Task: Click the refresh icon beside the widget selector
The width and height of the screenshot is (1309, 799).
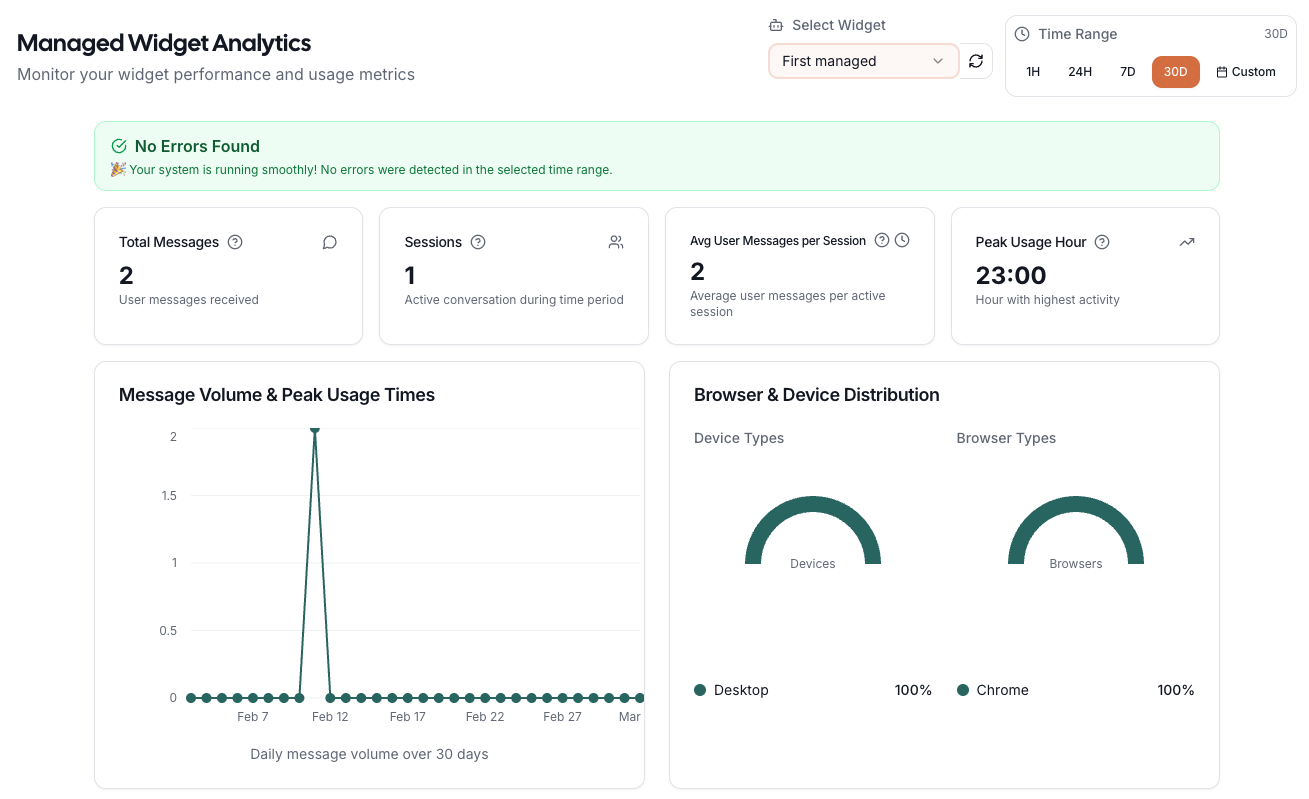Action: 976,61
